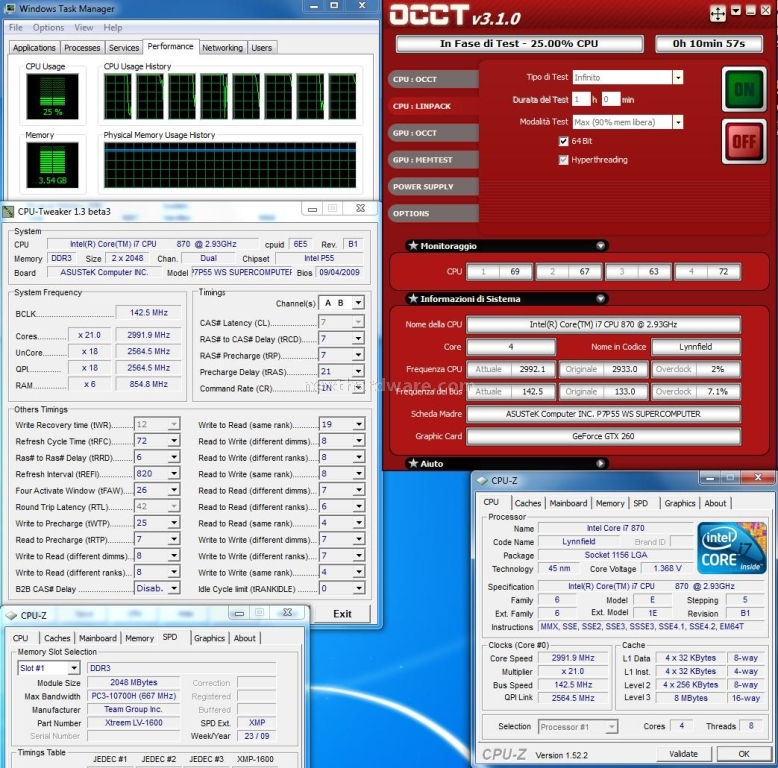Click the CPU 4 temperature value 72
Viewport: 778px width, 768px height.
723,271
